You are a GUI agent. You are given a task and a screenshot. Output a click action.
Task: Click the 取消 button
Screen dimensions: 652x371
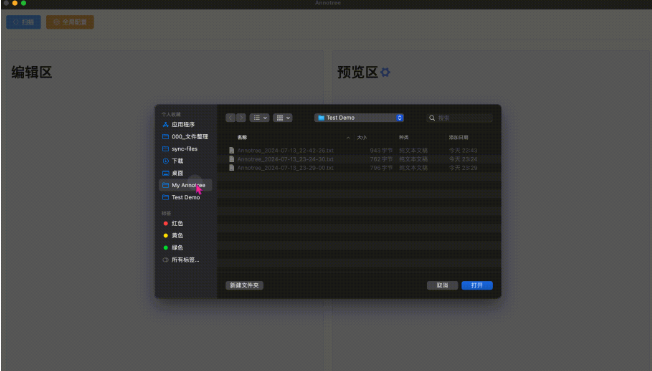pyautogui.click(x=442, y=285)
